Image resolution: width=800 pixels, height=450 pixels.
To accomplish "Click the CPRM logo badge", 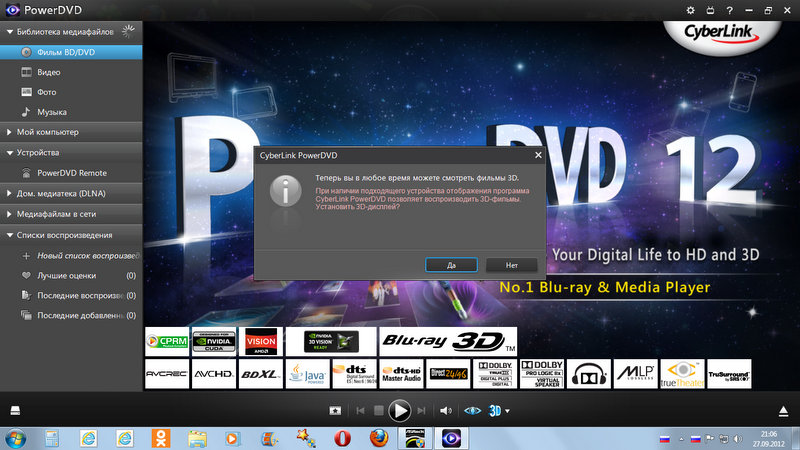I will (167, 341).
